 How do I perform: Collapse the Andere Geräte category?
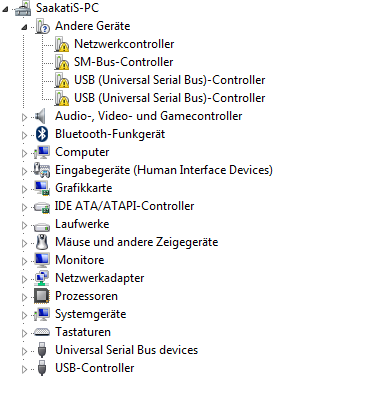[24, 27]
